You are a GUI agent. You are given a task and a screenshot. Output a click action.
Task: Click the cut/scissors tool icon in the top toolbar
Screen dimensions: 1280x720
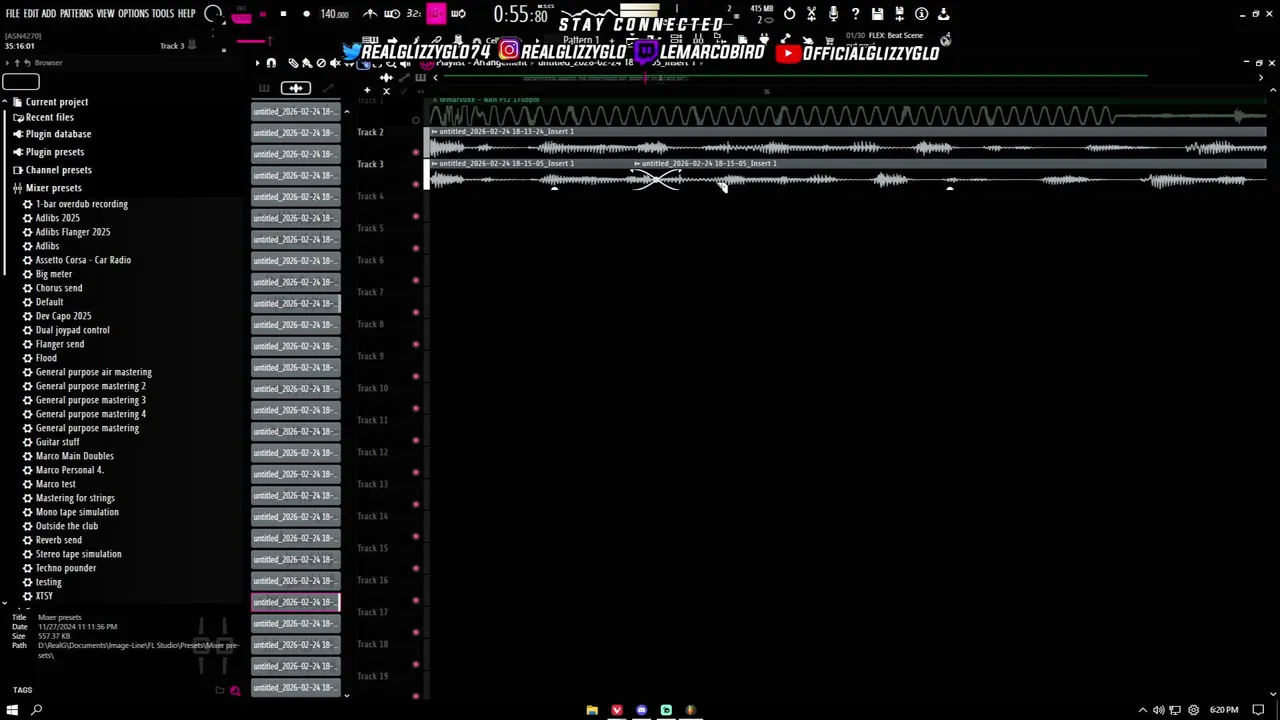tap(811, 14)
